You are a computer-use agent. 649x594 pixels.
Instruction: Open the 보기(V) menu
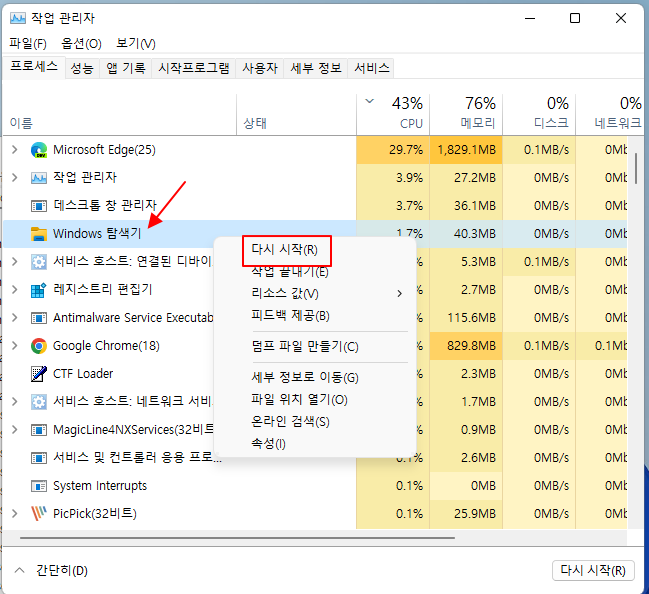(136, 43)
